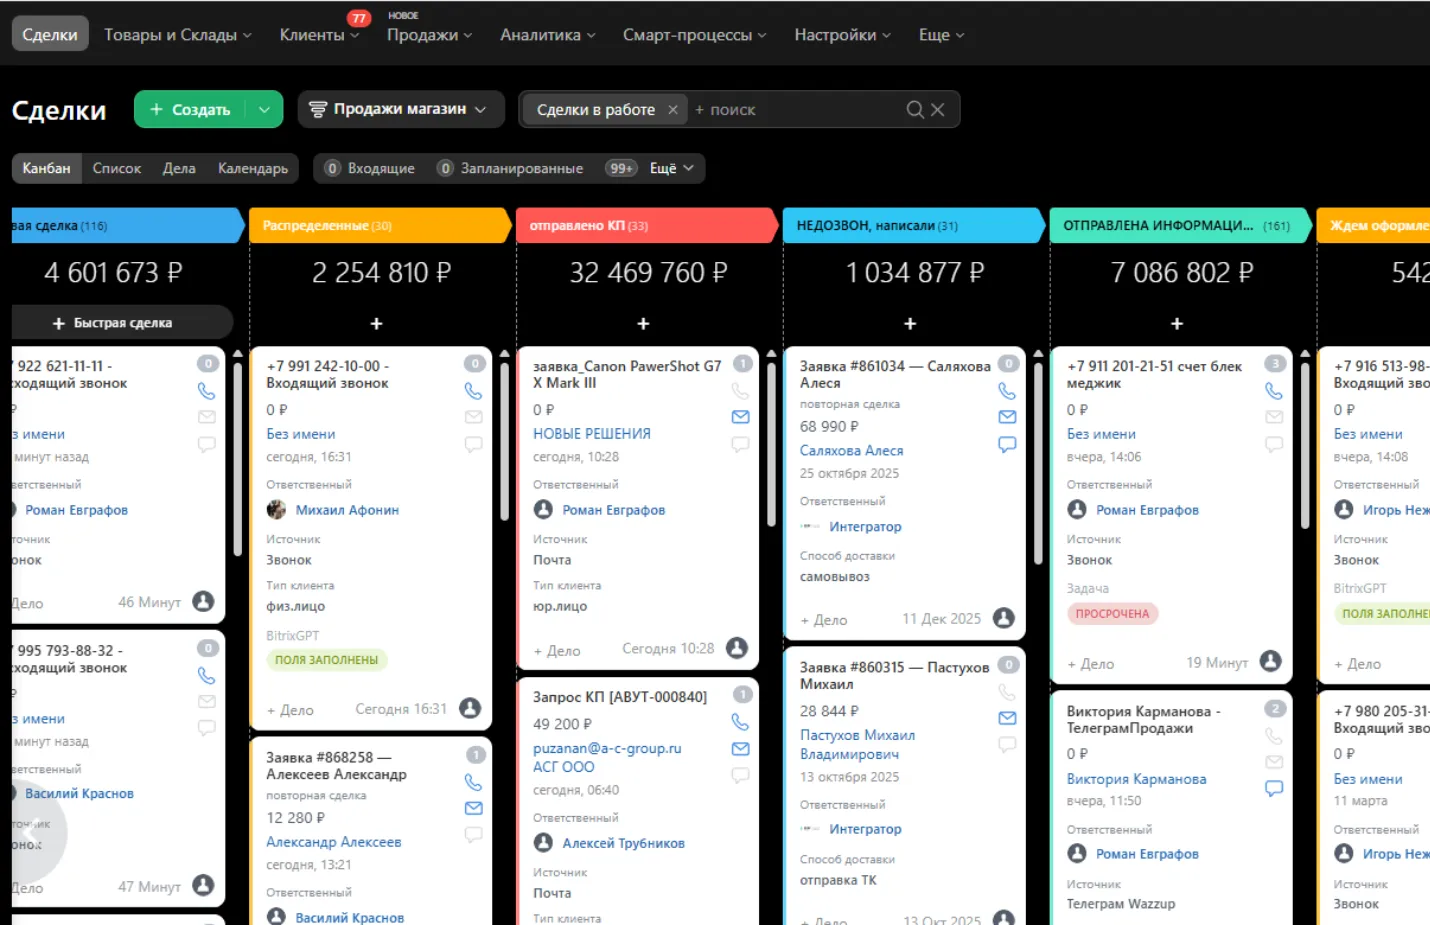Click envelope icon on Заявка #860315 card
The image size is (1430, 925).
point(1007,718)
